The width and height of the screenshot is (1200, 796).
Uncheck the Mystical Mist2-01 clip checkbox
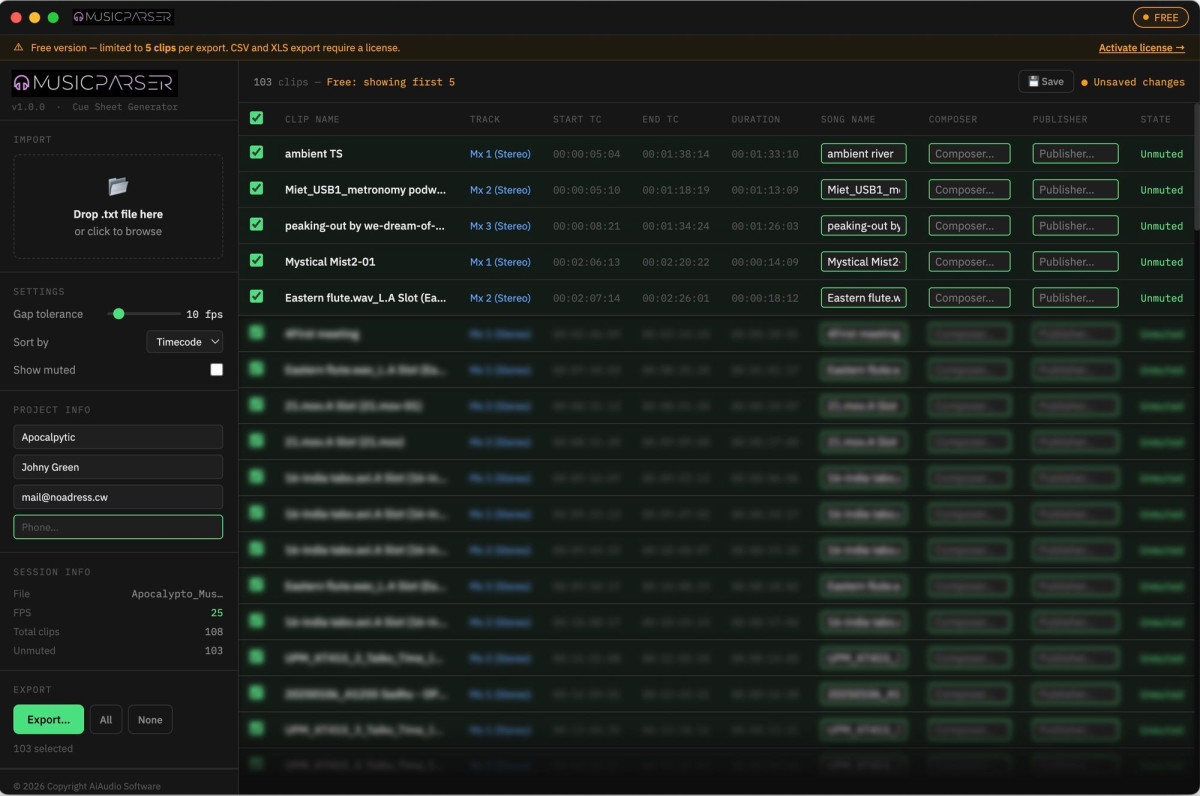(256, 261)
